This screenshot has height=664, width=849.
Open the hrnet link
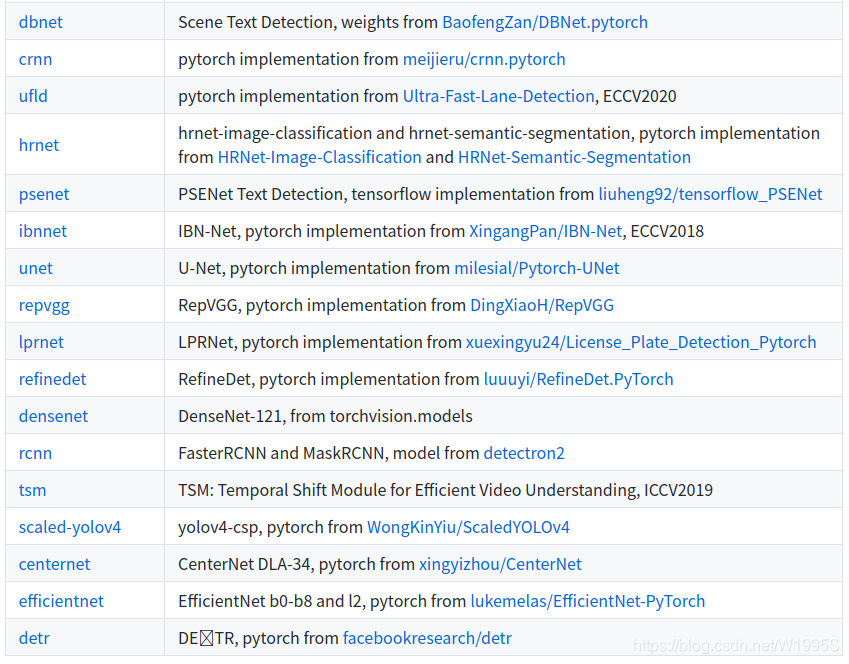tap(38, 145)
